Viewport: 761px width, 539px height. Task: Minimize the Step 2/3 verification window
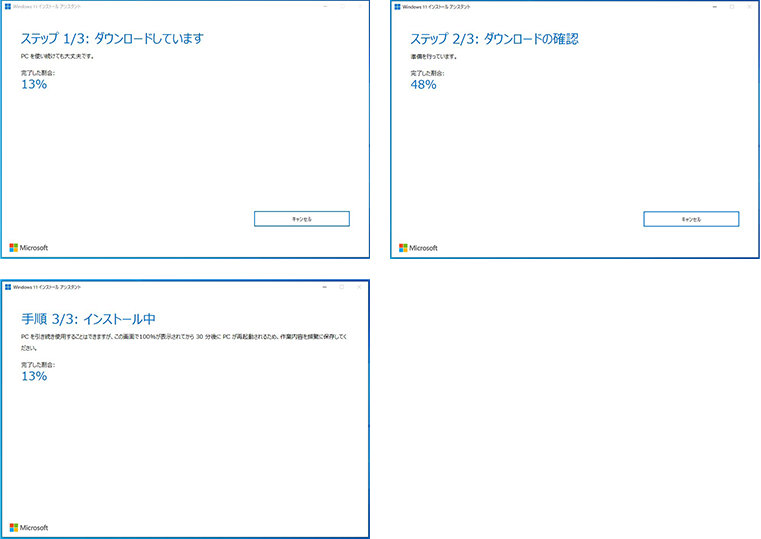pyautogui.click(x=715, y=7)
